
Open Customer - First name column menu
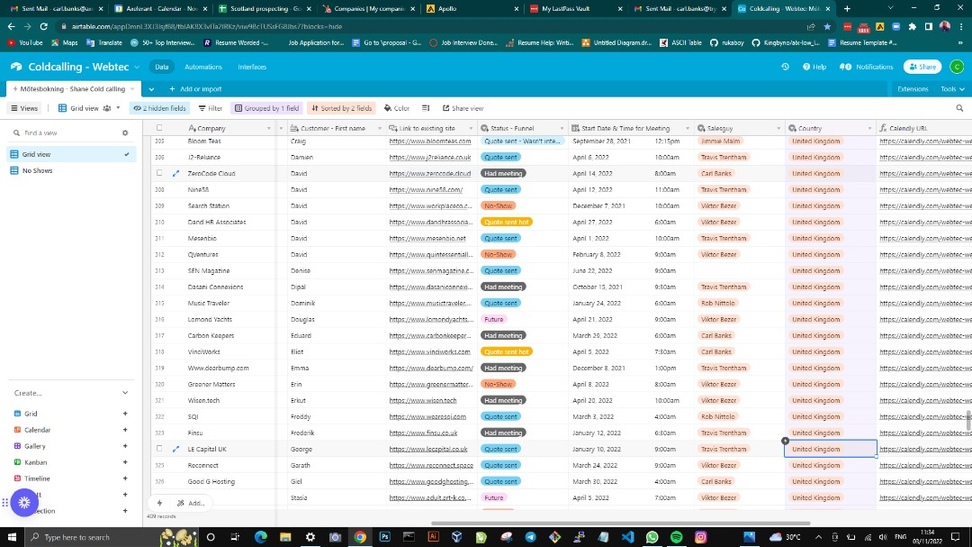[379, 128]
